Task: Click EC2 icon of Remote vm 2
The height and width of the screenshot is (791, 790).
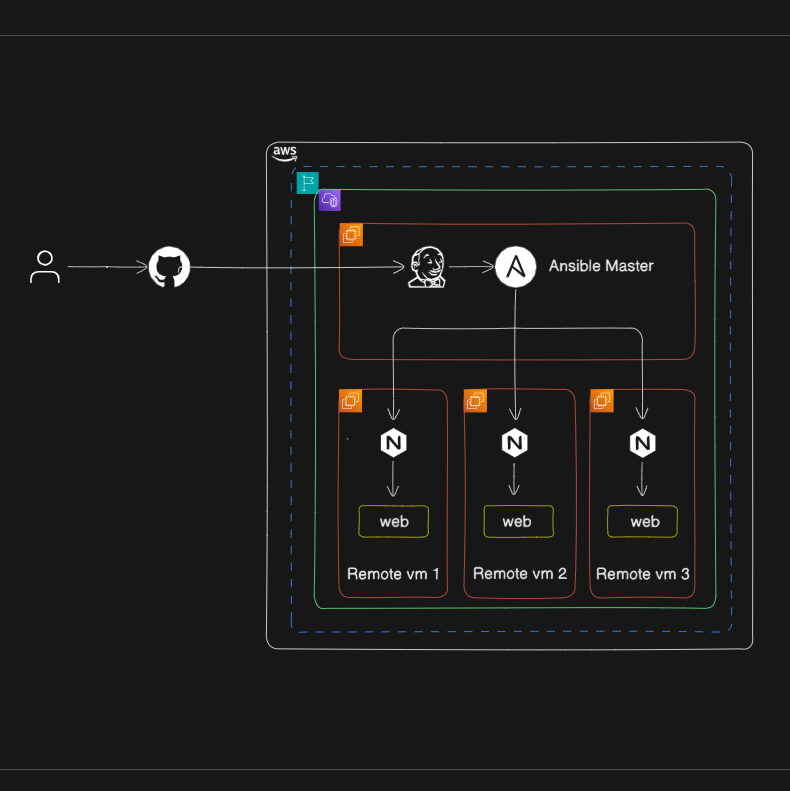Action: point(475,401)
